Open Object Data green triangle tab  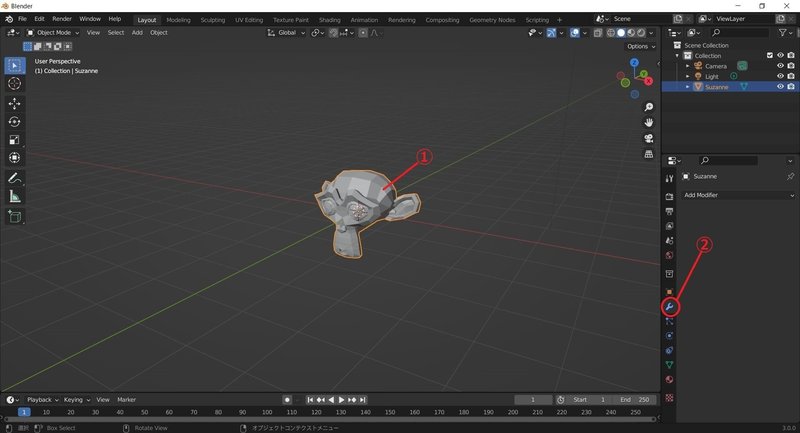669,365
